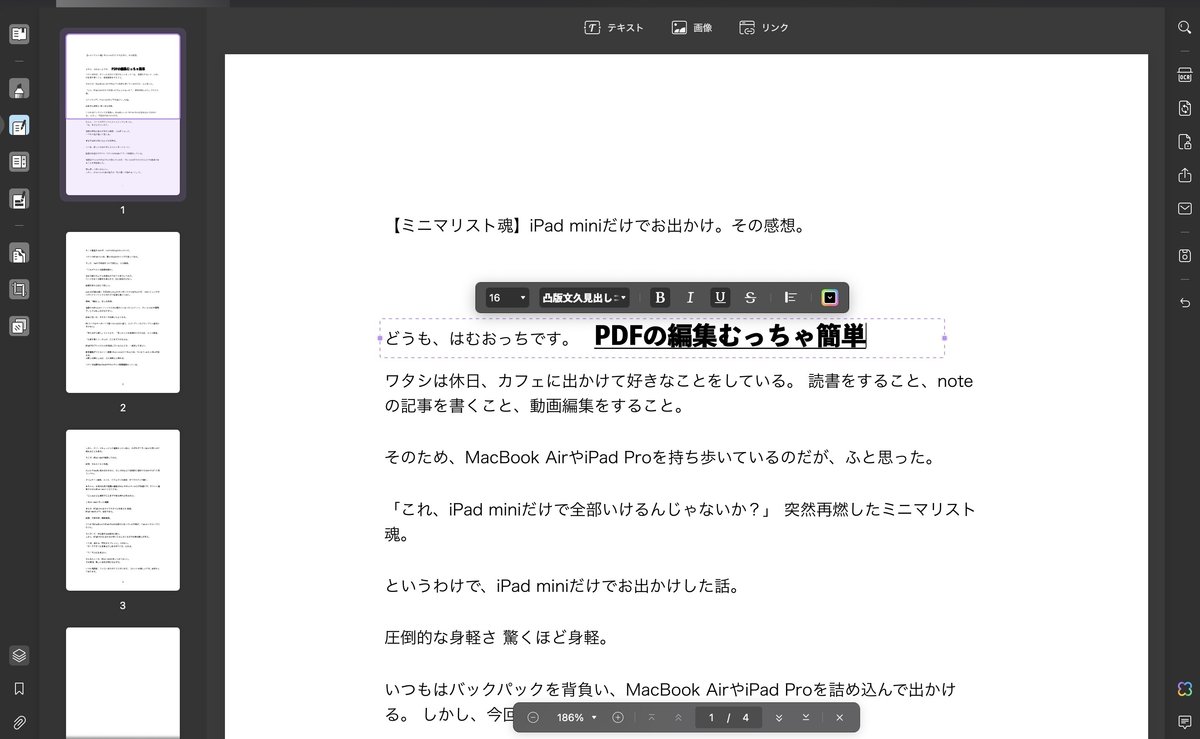This screenshot has width=1200, height=739.
Task: Select page 2 thumbnail
Action: point(123,312)
